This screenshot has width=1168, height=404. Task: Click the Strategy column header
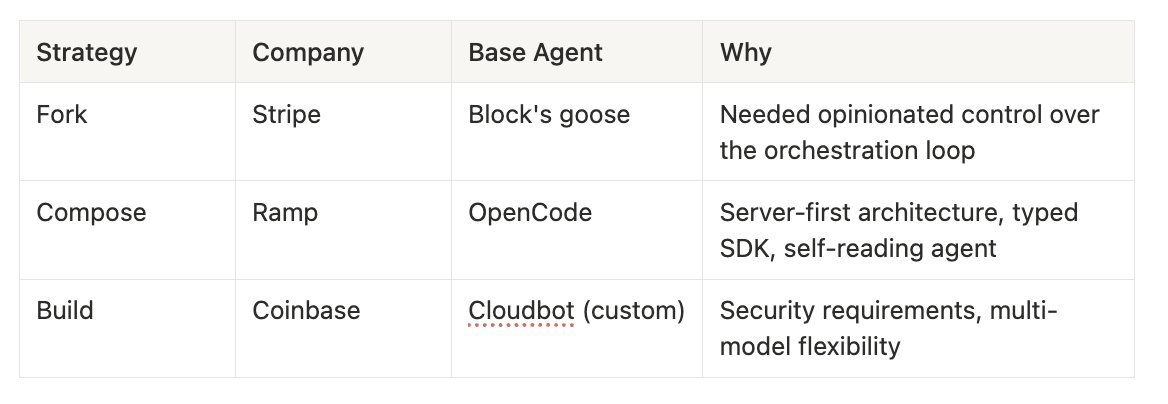(x=127, y=52)
